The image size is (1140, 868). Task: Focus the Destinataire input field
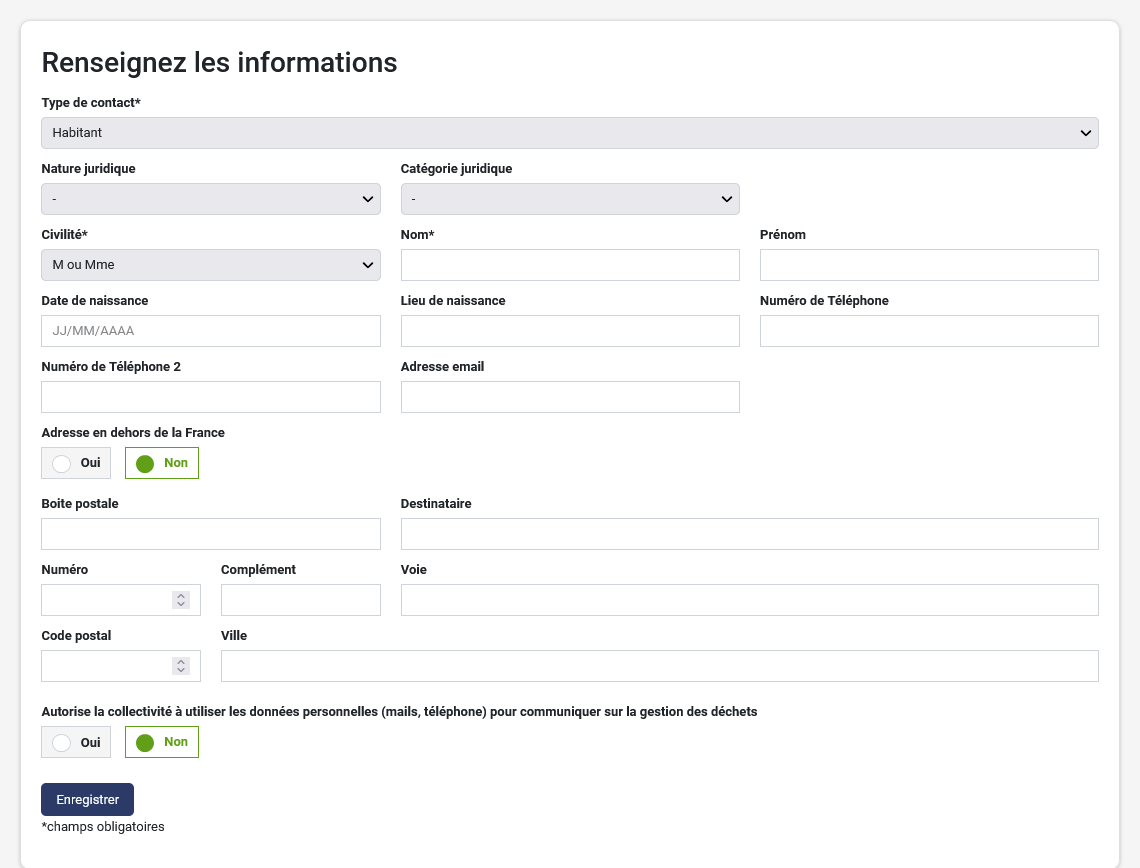[749, 534]
